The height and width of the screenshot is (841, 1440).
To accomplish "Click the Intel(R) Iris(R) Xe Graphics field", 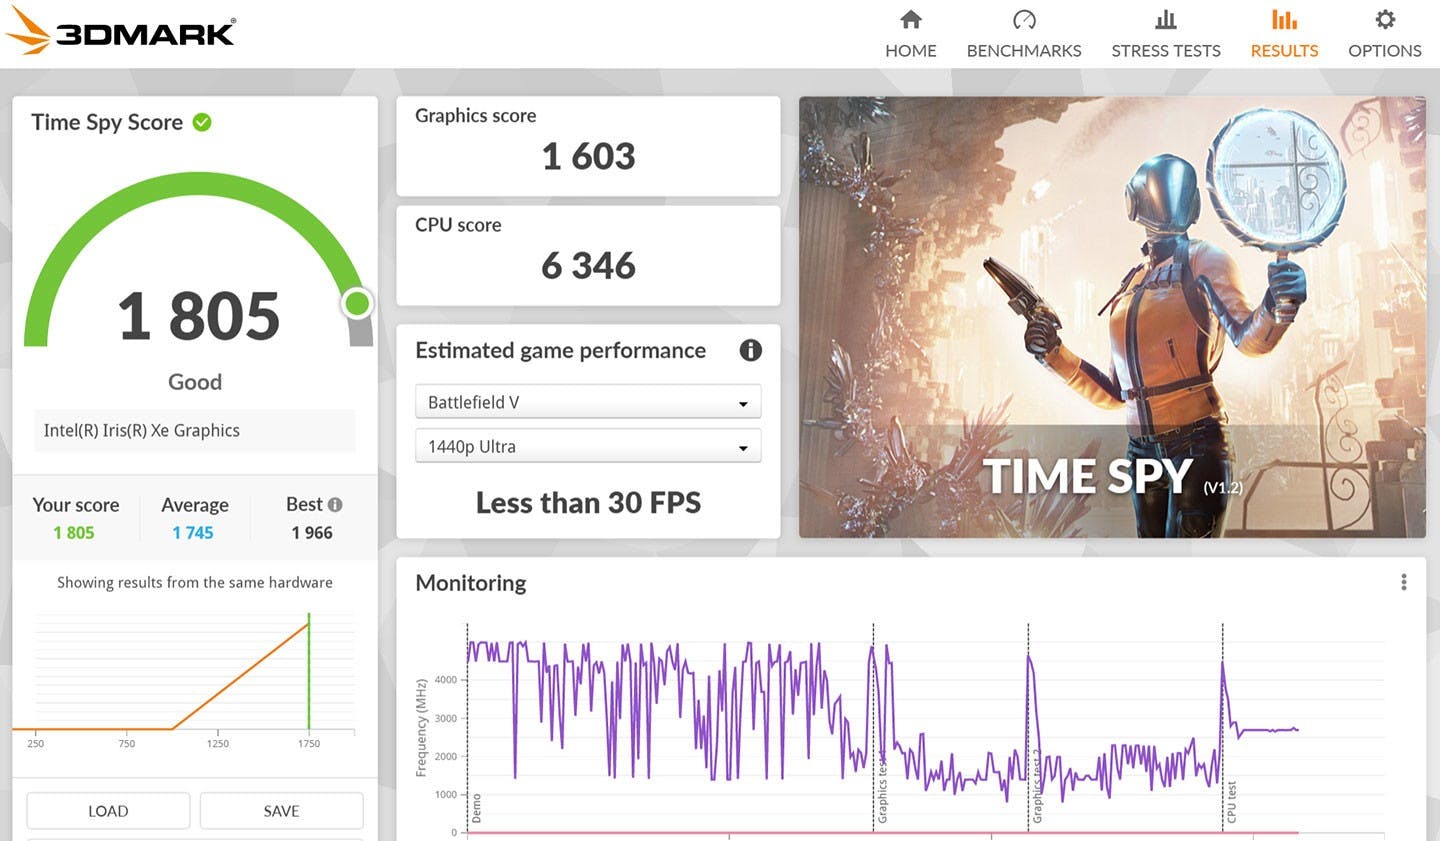I will pyautogui.click(x=195, y=430).
